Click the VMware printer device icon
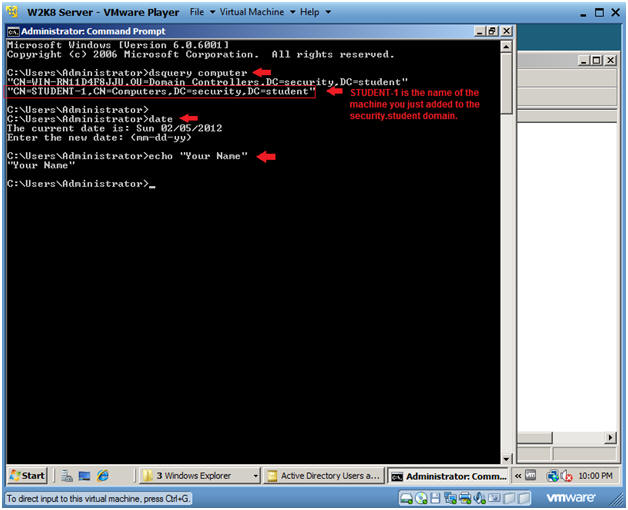 click(465, 498)
